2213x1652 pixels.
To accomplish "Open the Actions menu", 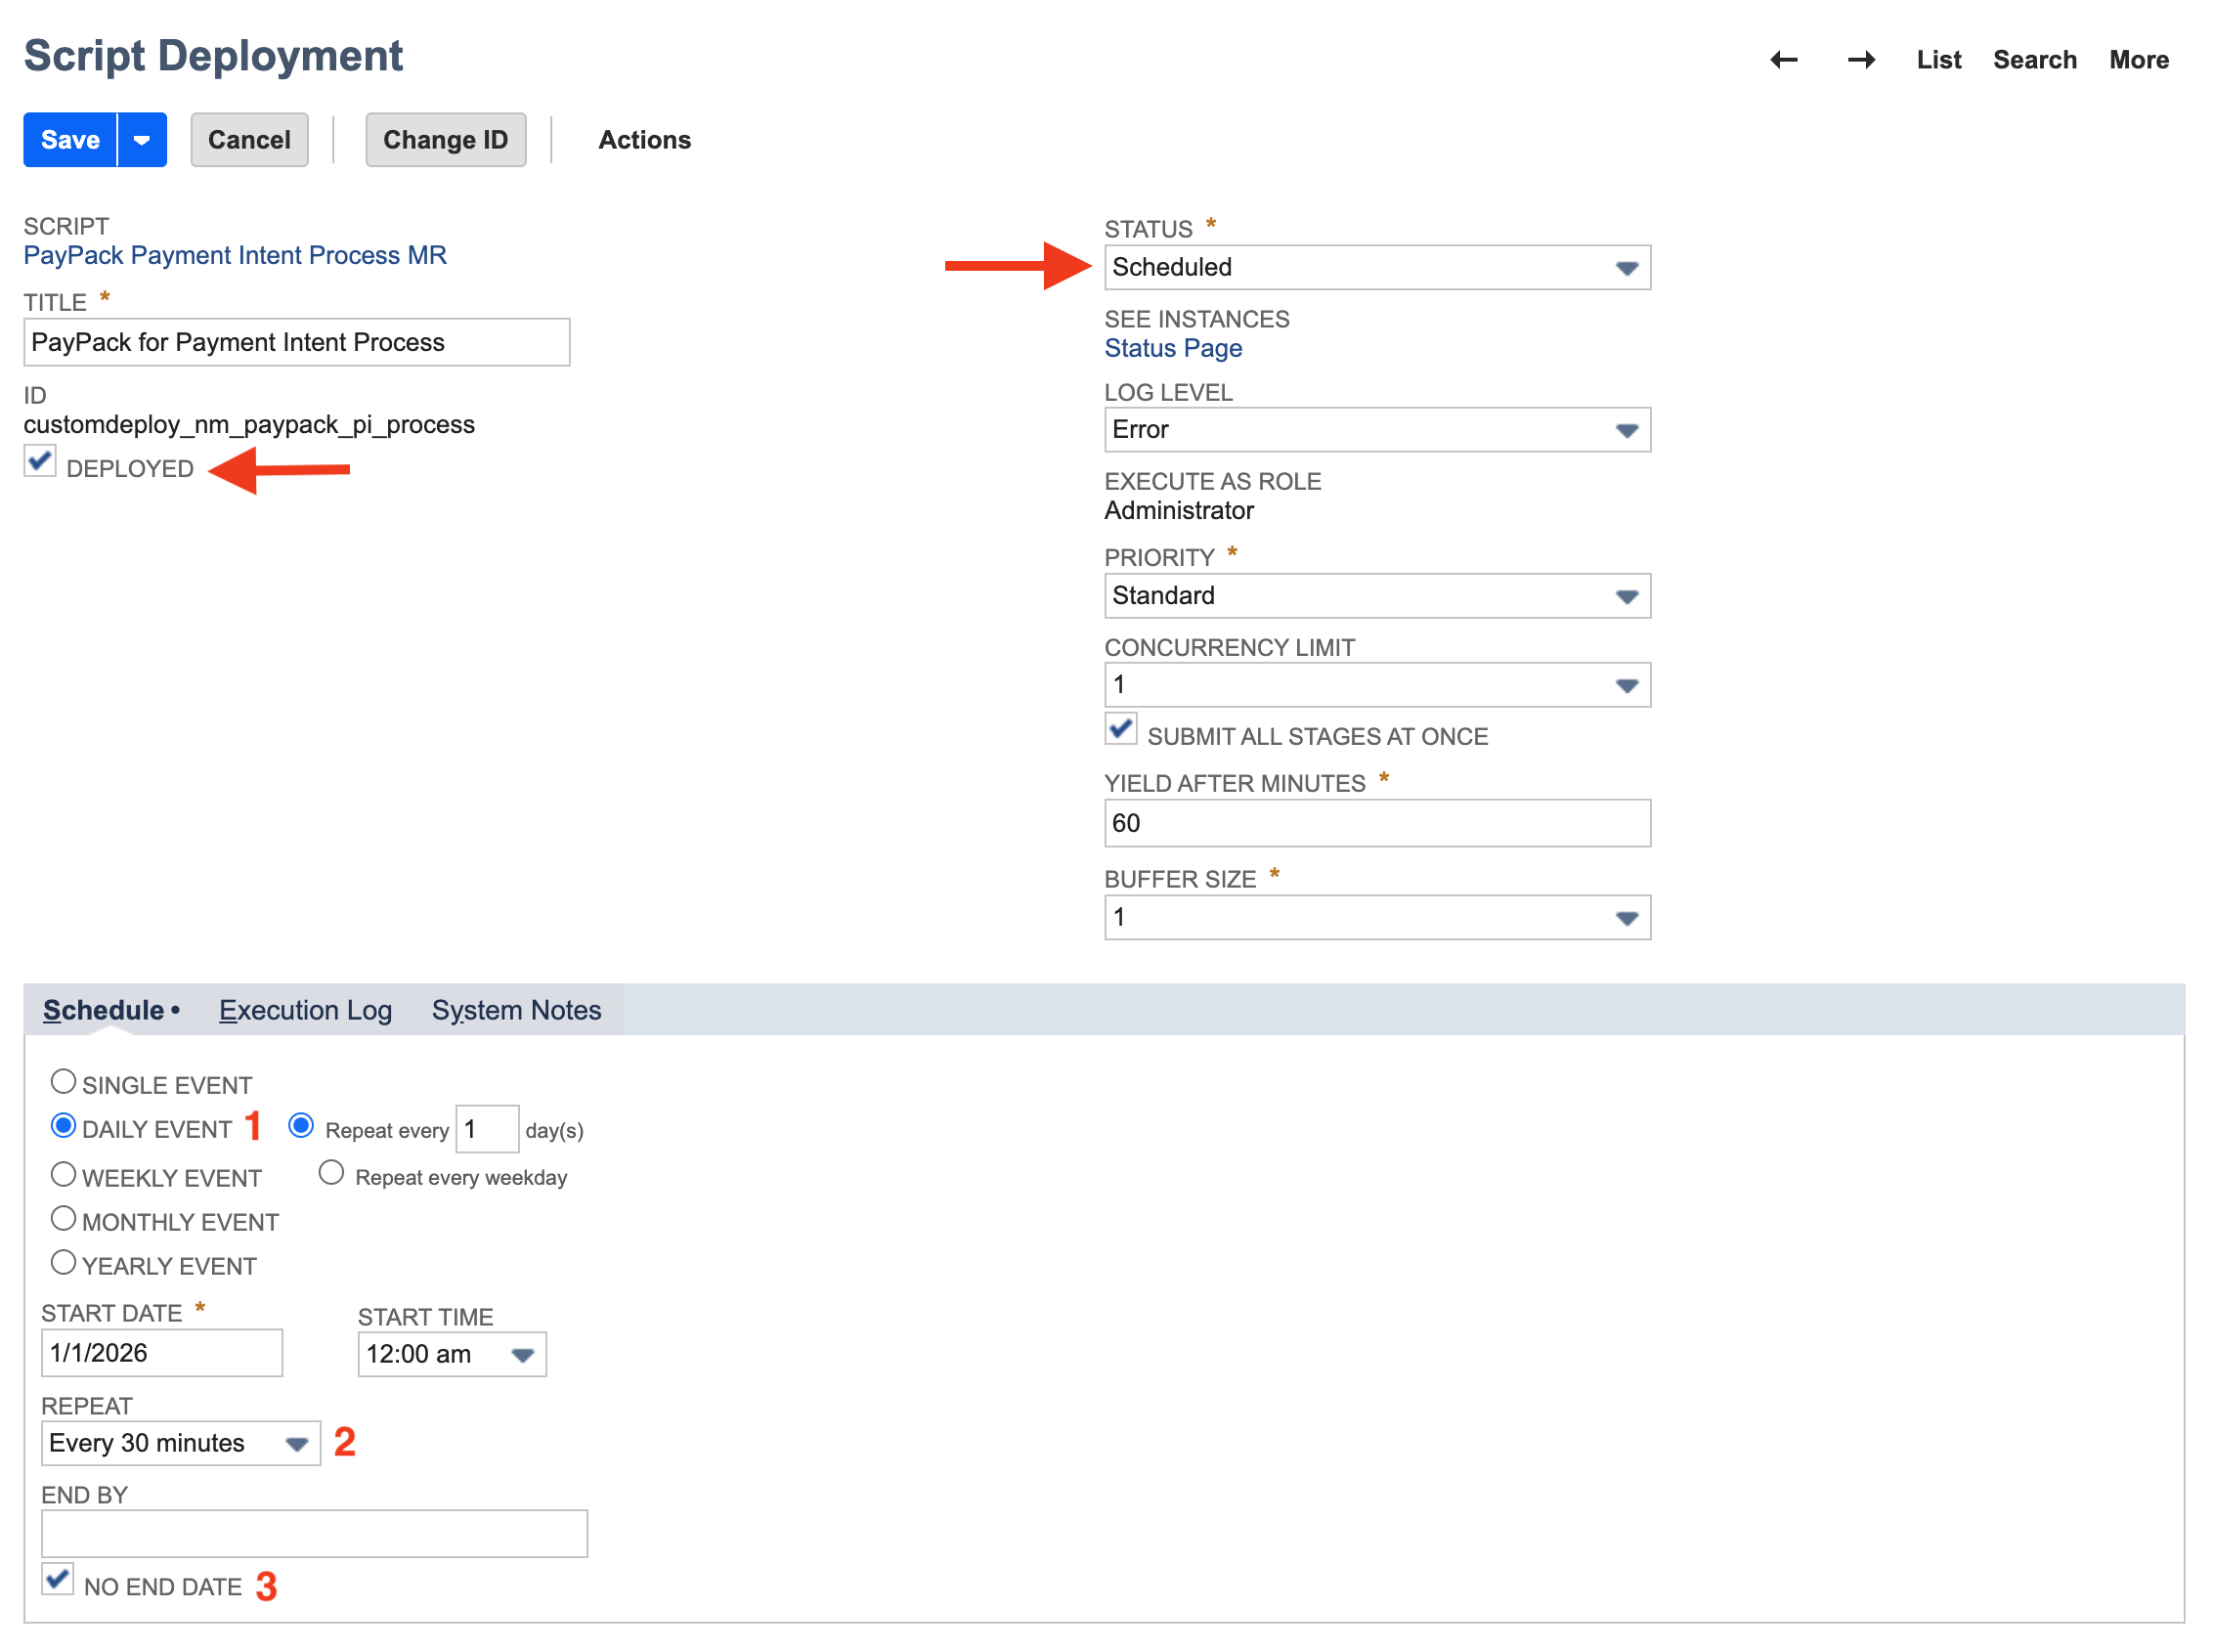I will pyautogui.click(x=644, y=139).
